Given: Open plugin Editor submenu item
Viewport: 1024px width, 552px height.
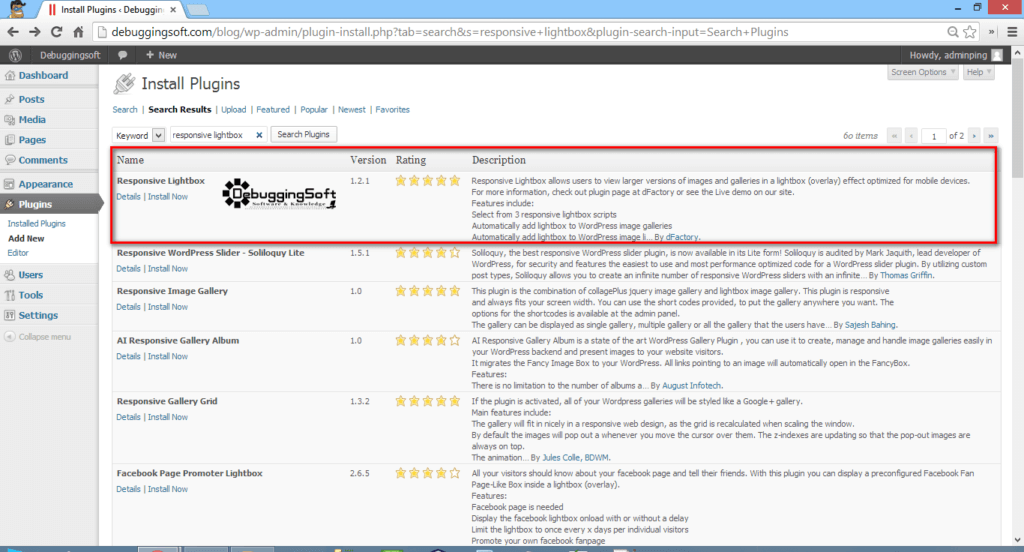Looking at the screenshot, I should 18,253.
